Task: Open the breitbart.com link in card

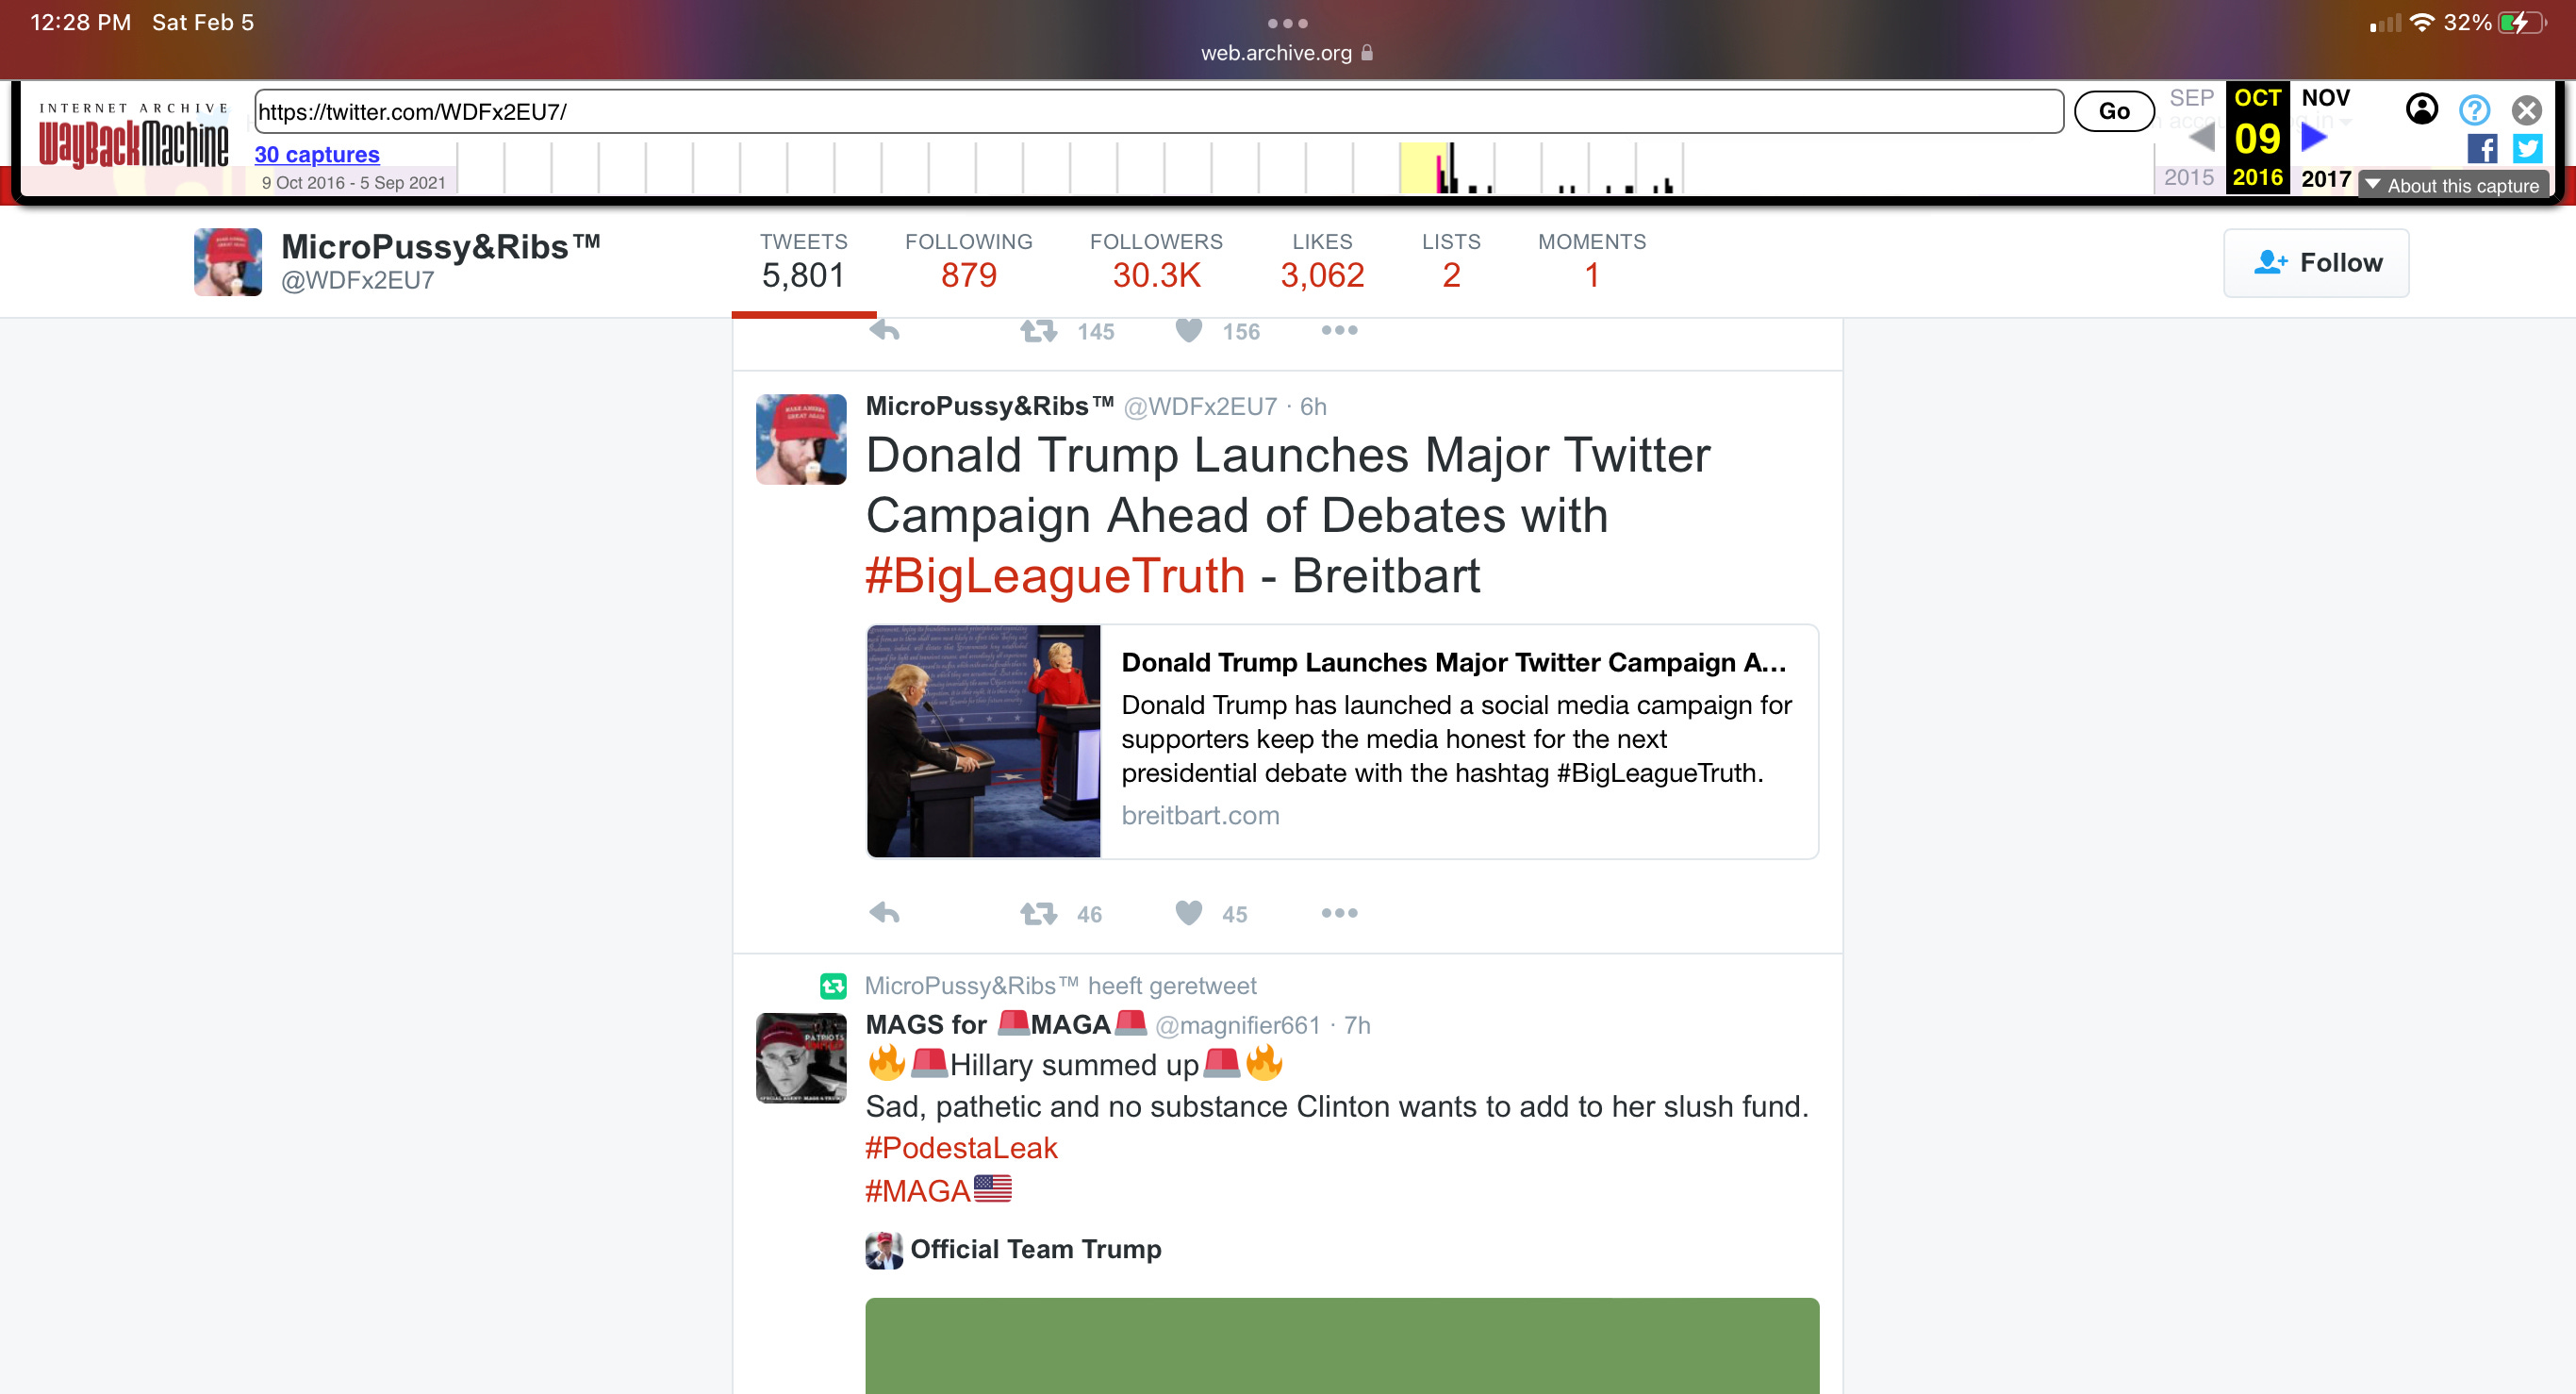Action: click(x=1200, y=816)
